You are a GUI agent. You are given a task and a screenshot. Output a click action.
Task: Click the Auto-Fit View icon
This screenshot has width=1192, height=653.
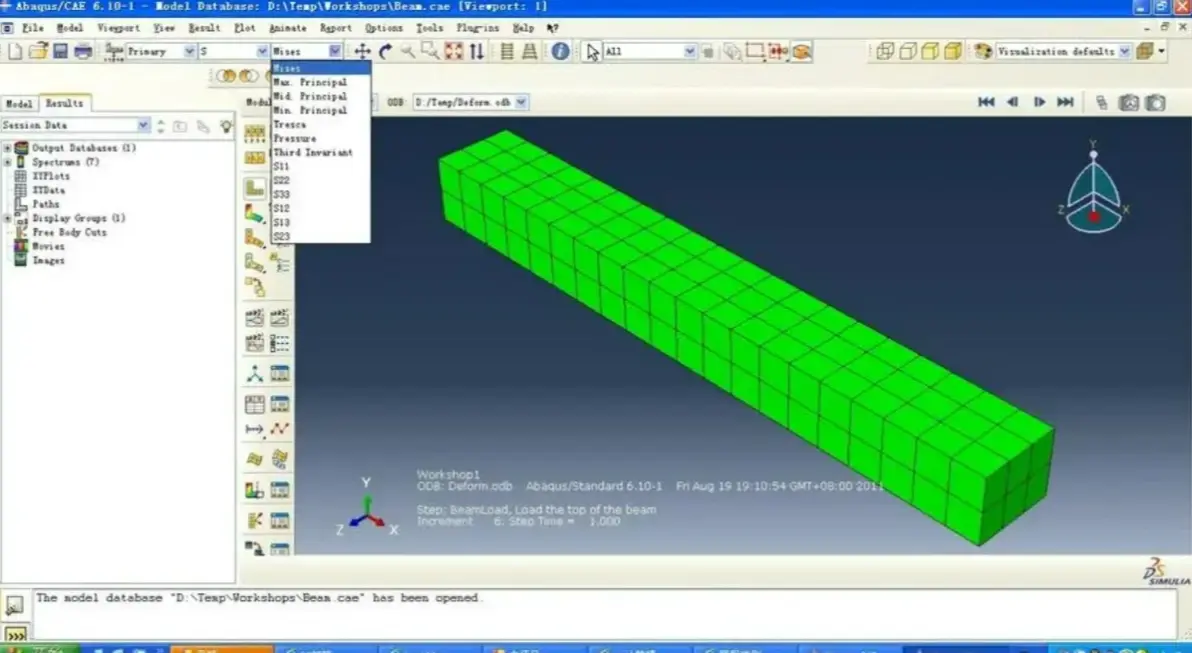point(454,51)
